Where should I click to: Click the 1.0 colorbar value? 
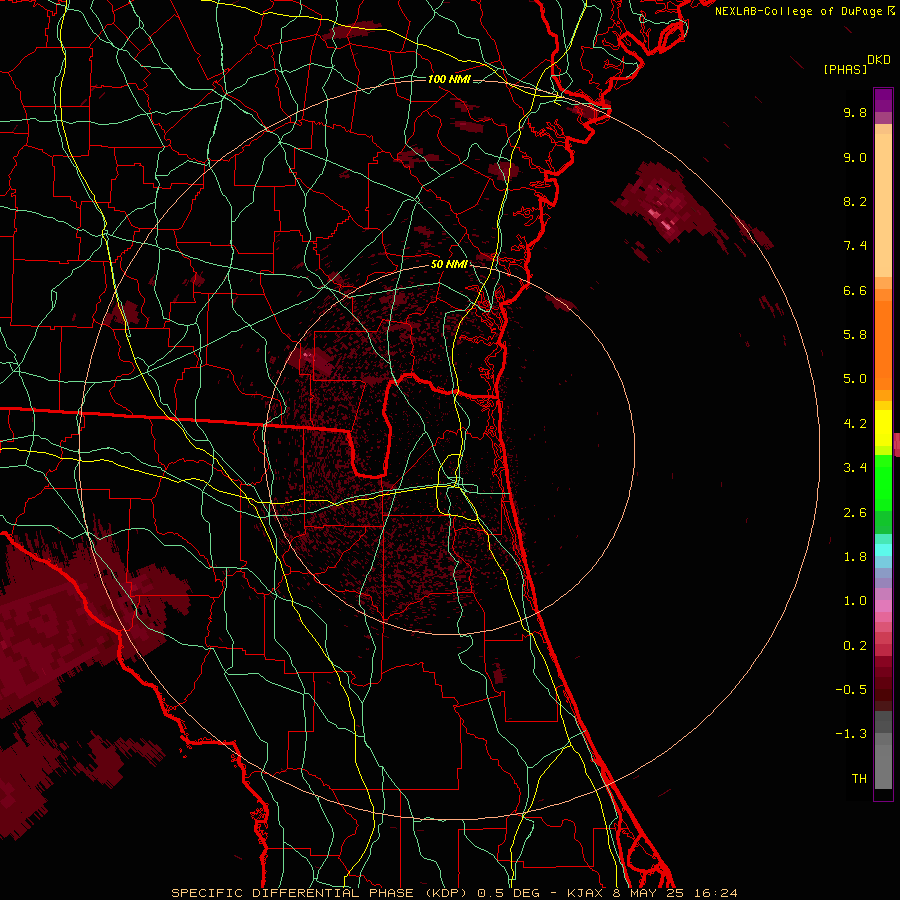coord(855,601)
